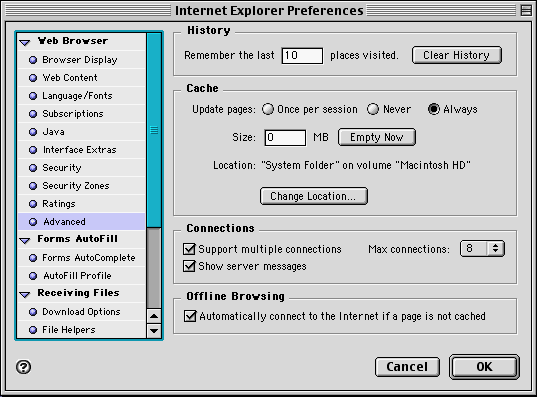The width and height of the screenshot is (537, 397).
Task: Click the Cancel button
Action: click(407, 367)
